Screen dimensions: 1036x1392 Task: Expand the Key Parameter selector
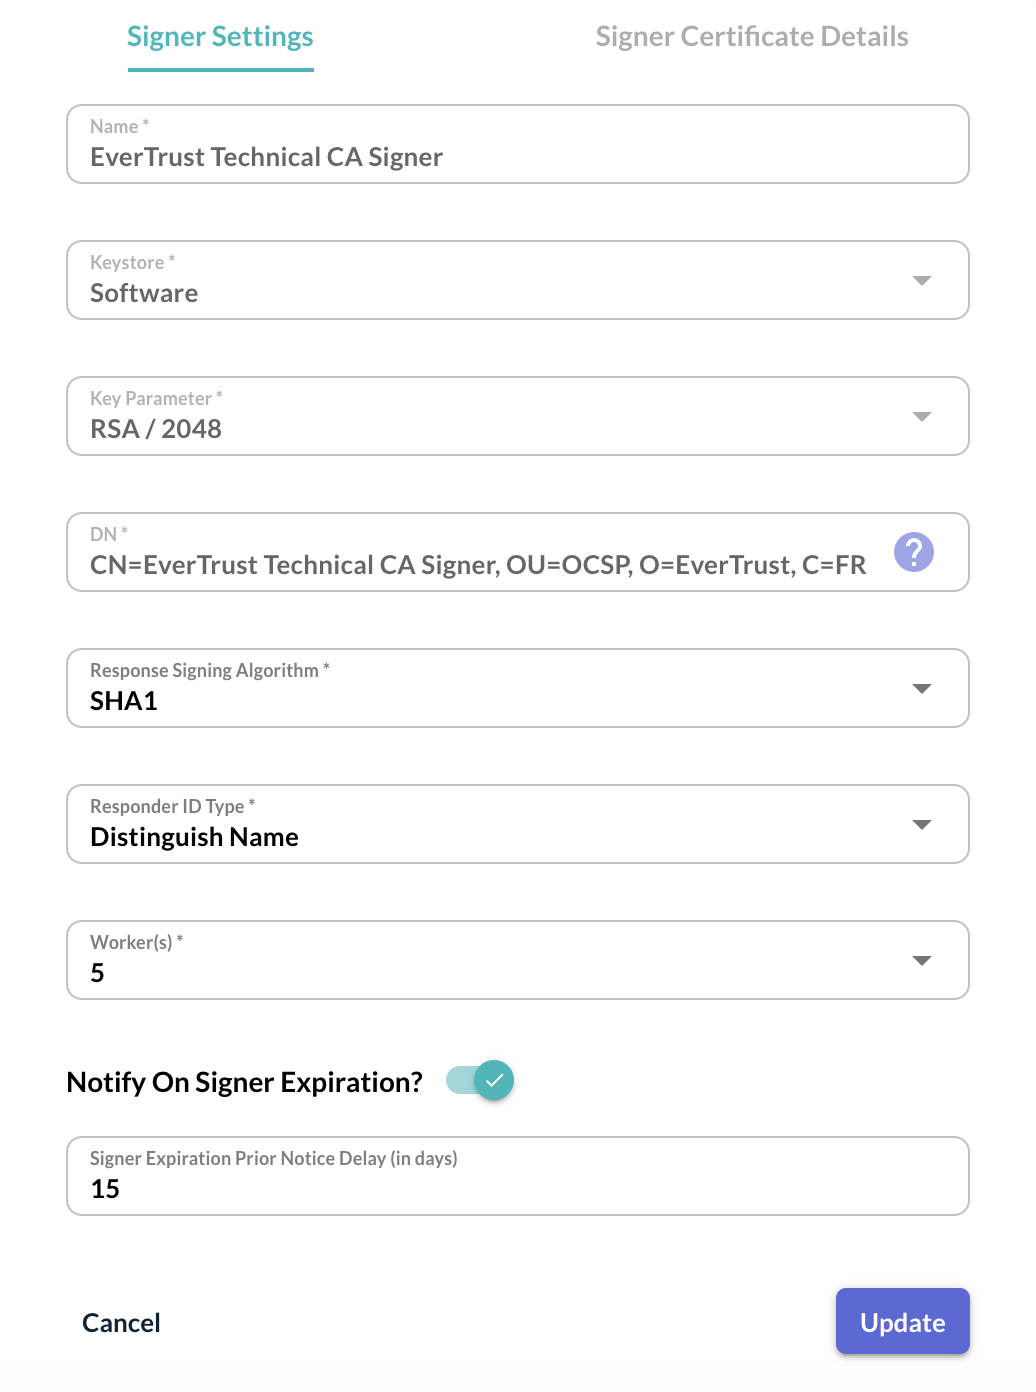click(x=922, y=416)
